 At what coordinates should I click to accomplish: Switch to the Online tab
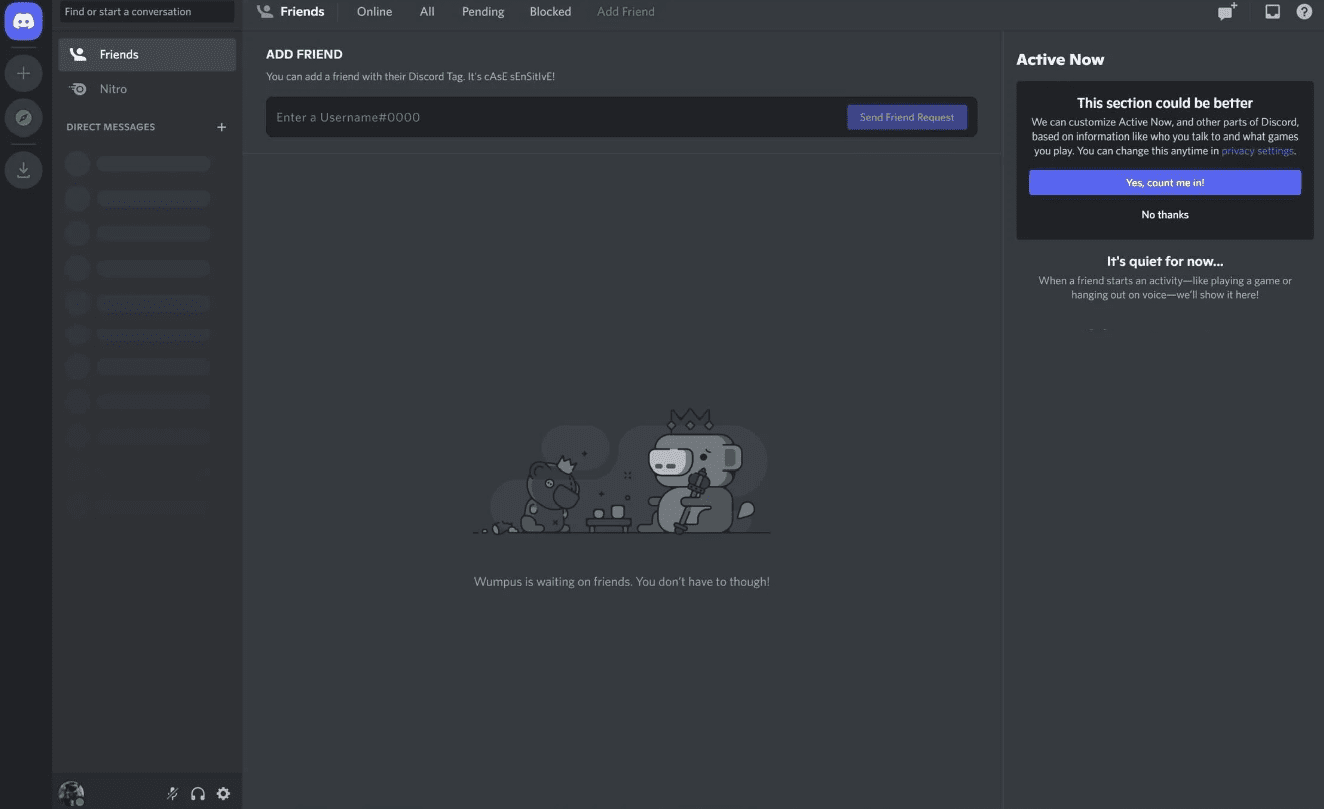tap(375, 12)
